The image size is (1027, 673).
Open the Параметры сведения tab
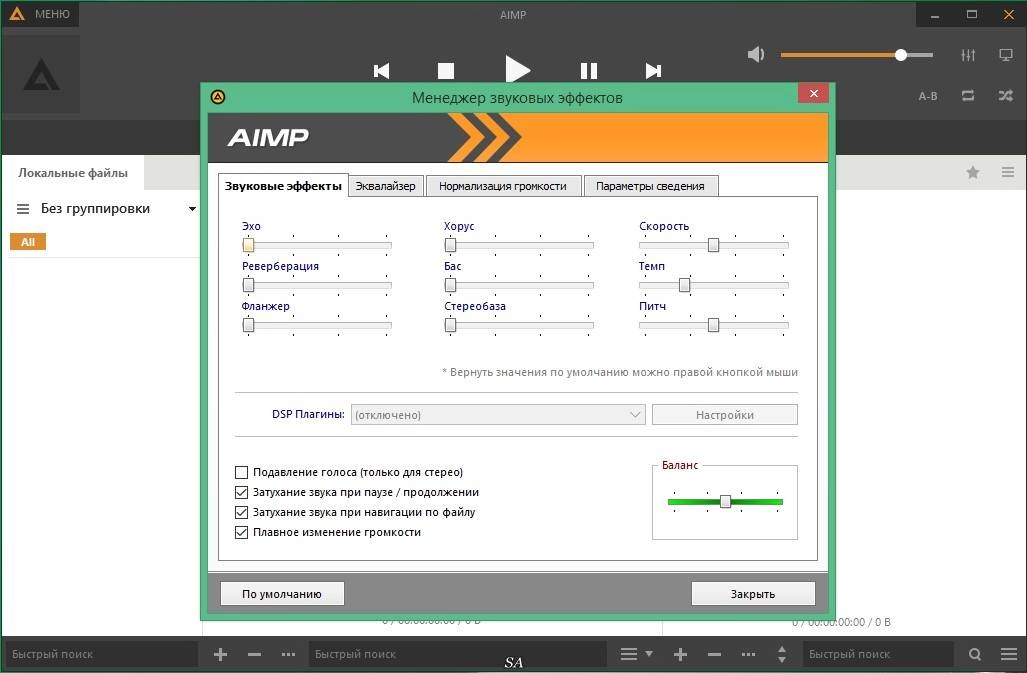point(650,186)
